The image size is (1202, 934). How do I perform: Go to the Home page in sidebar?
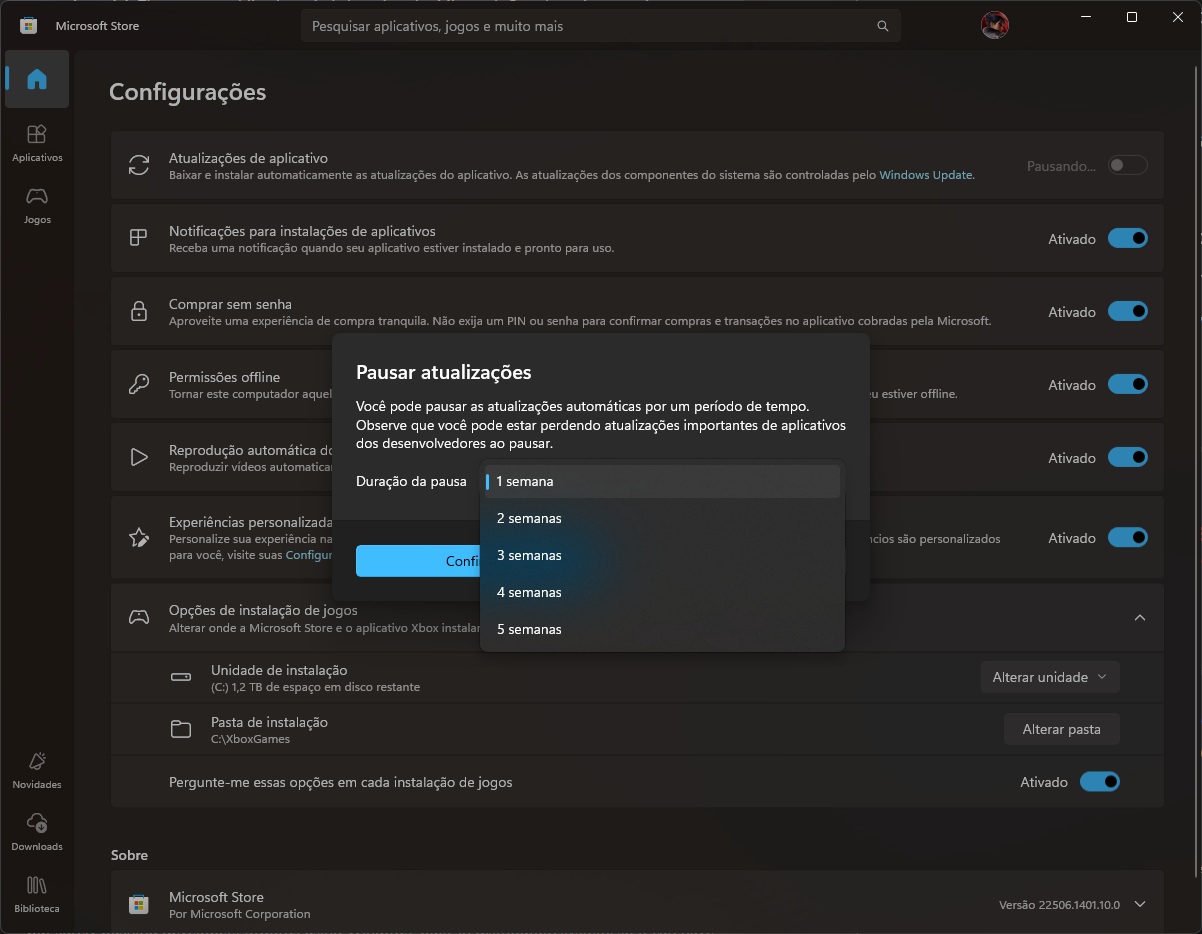tap(37, 79)
